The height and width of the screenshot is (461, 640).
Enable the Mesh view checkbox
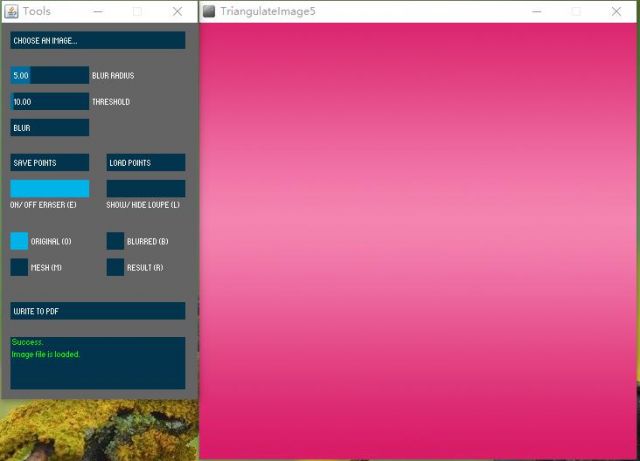[19, 267]
